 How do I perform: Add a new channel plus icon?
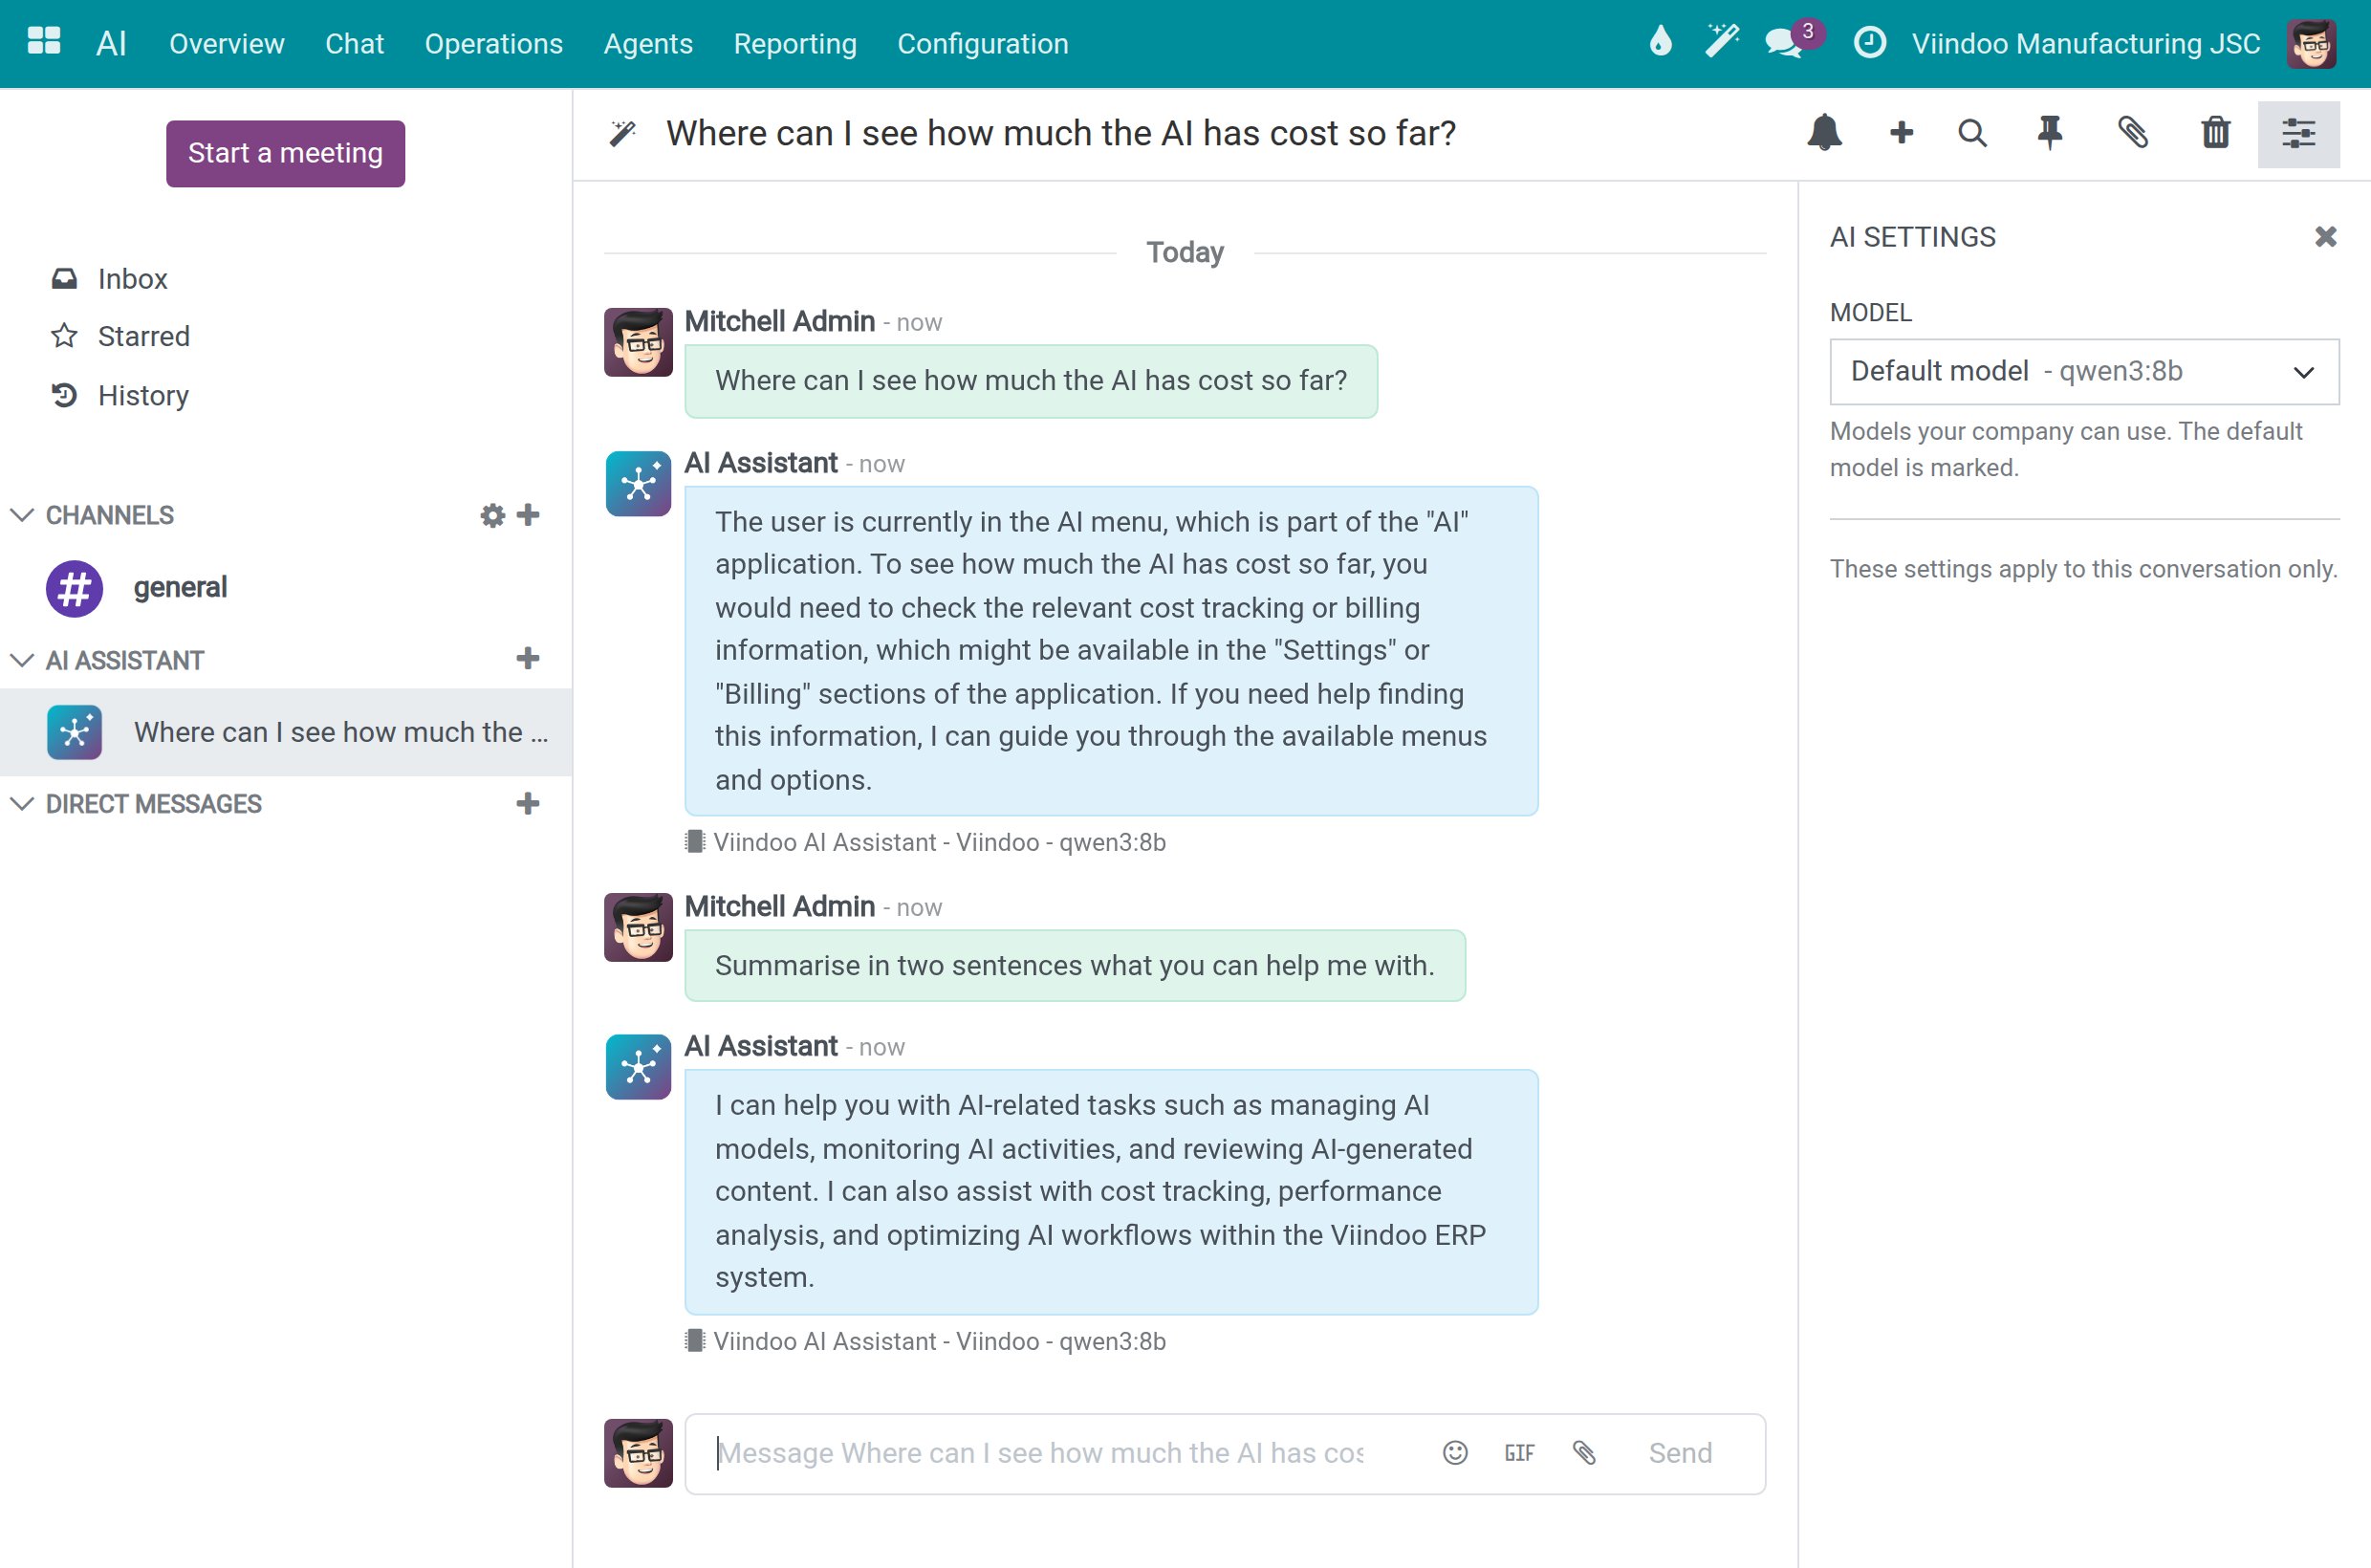[528, 515]
